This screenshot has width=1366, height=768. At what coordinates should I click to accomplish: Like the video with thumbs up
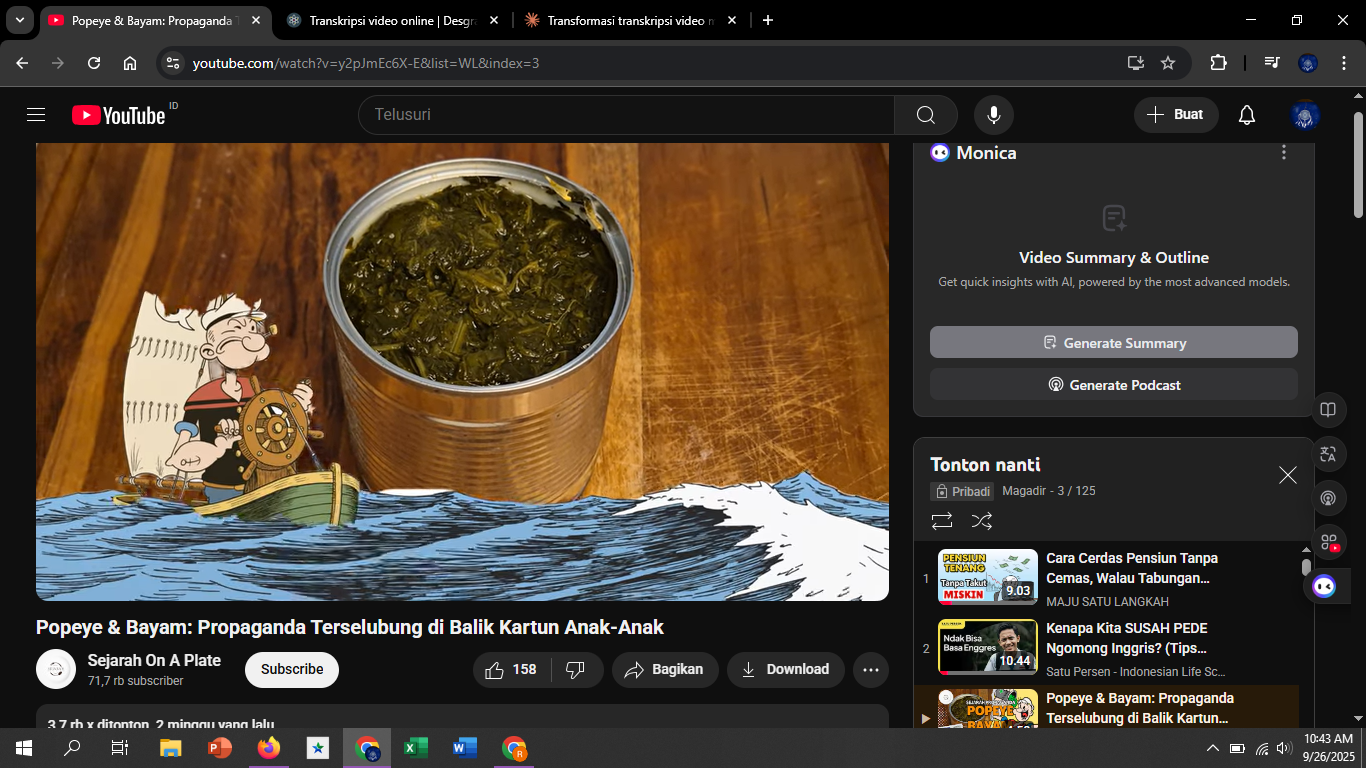click(x=511, y=670)
